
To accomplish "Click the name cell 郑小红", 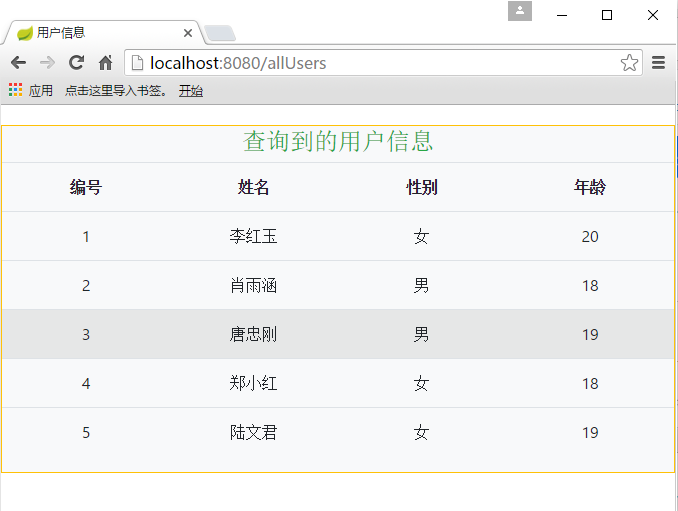I will [x=253, y=383].
